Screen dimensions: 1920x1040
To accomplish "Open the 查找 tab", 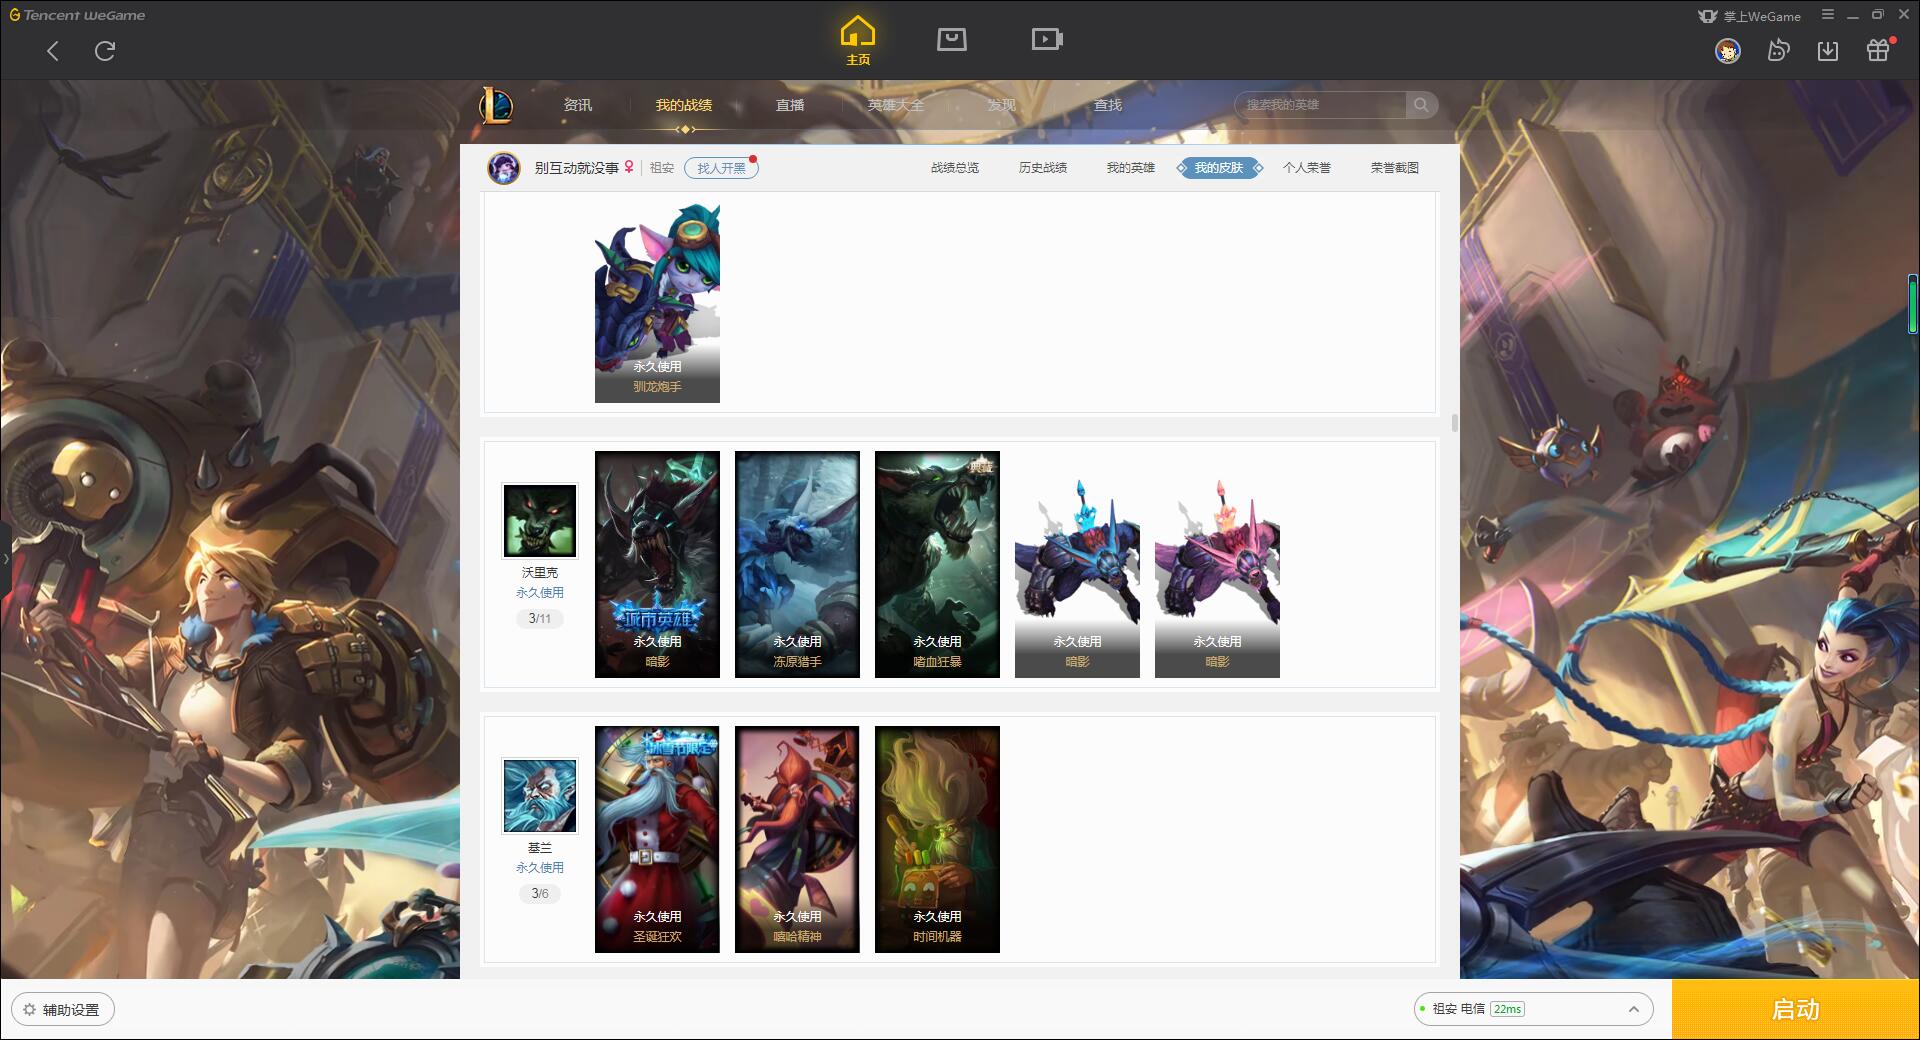I will [x=1108, y=105].
